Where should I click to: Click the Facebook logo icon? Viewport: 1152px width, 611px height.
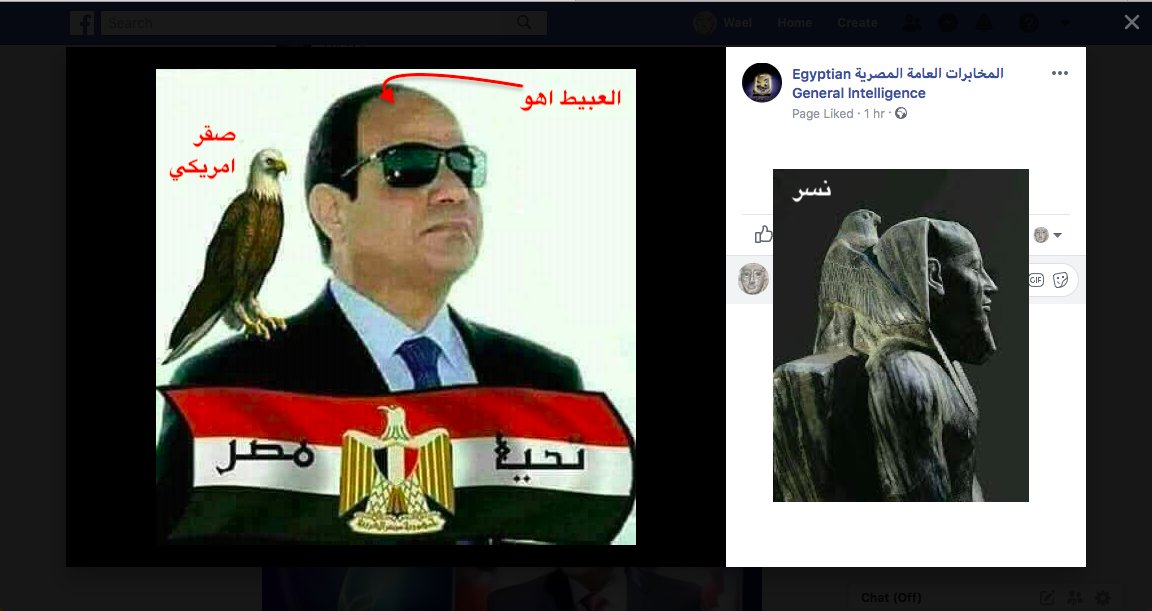tap(82, 23)
